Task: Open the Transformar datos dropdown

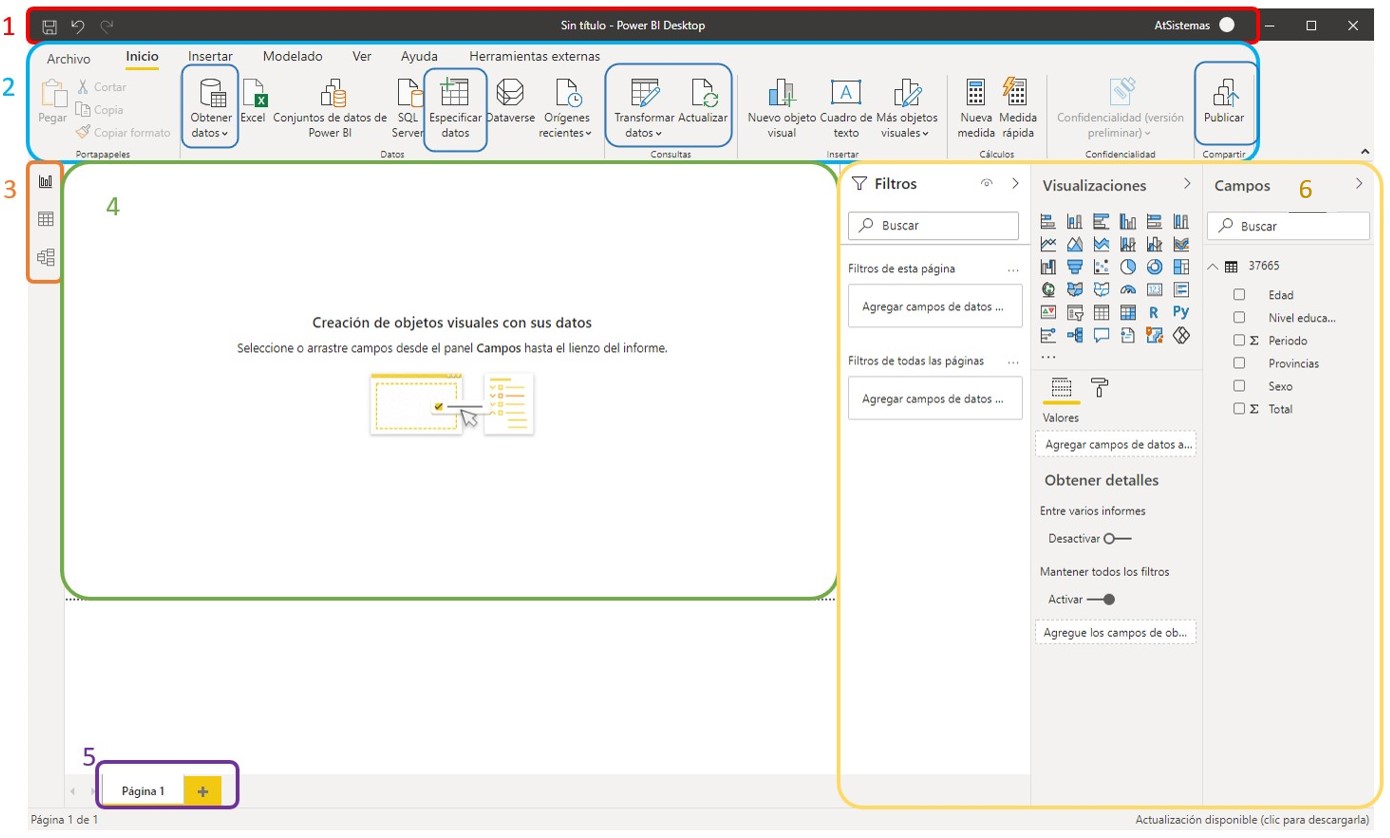Action: coord(644,108)
